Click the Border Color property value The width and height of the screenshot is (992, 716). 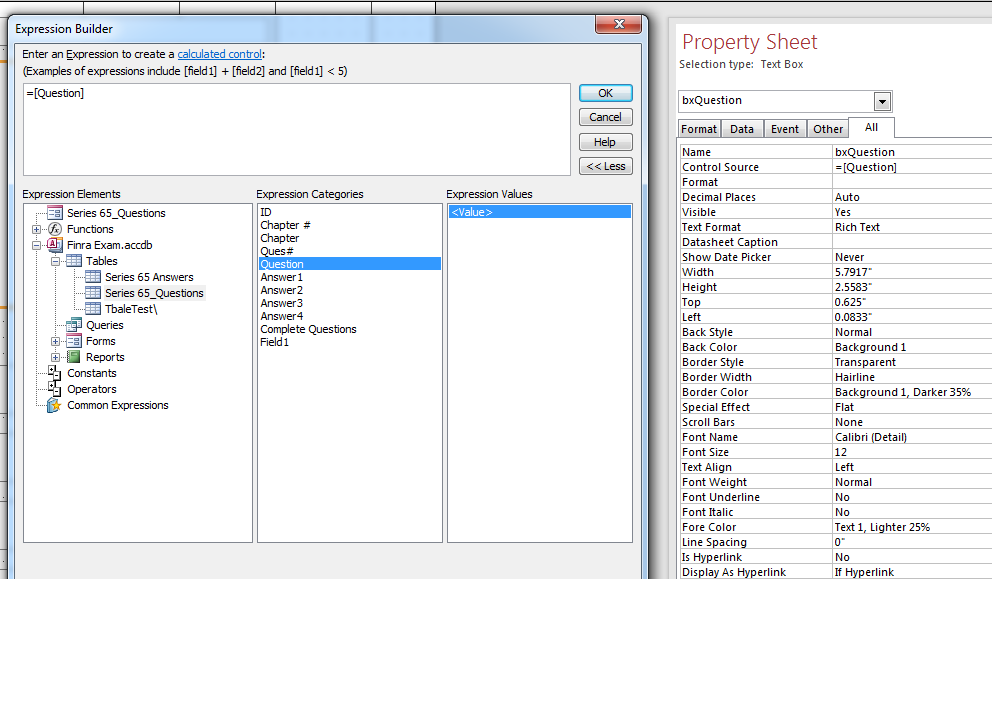912,392
